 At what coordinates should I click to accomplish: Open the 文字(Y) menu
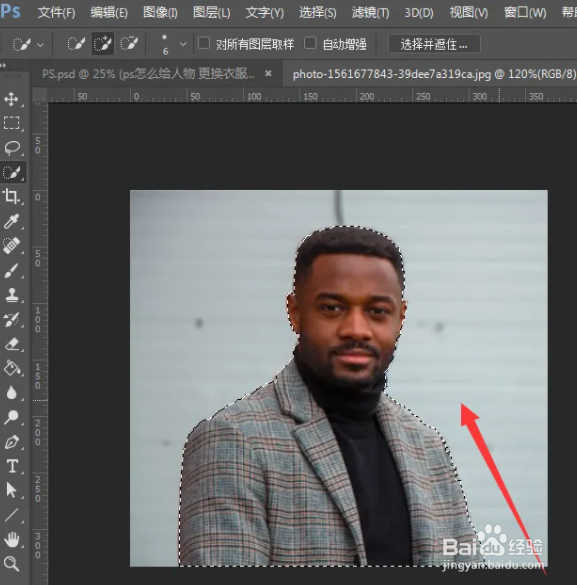click(x=264, y=13)
